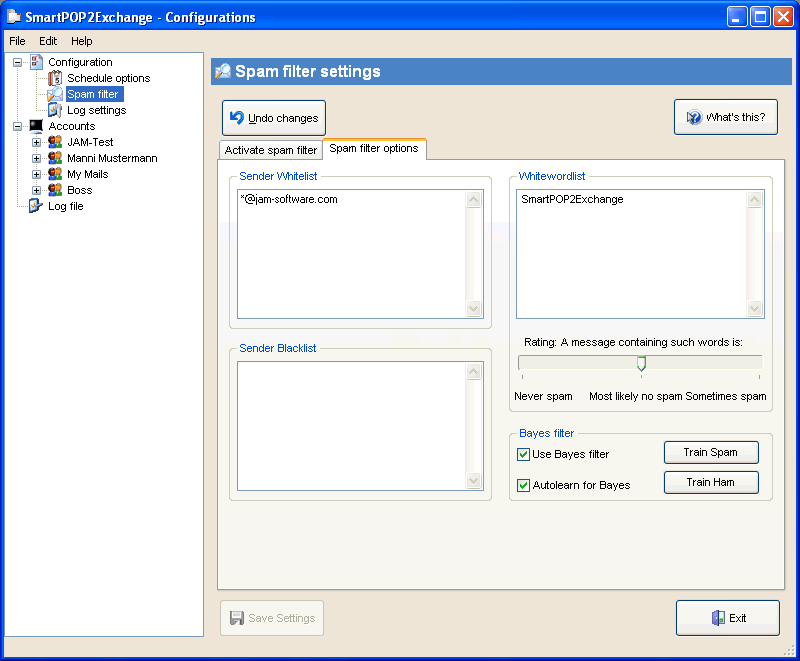Screen dimensions: 800x661
Task: Select the Spam filter tree item
Action: point(93,94)
